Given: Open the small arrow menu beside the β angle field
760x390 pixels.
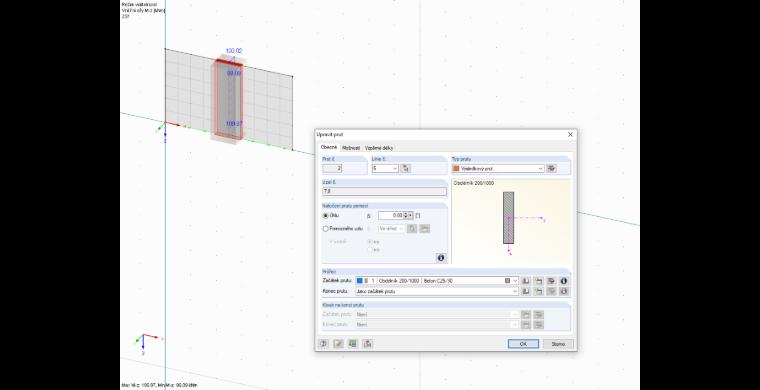Looking at the screenshot, I should (x=411, y=215).
